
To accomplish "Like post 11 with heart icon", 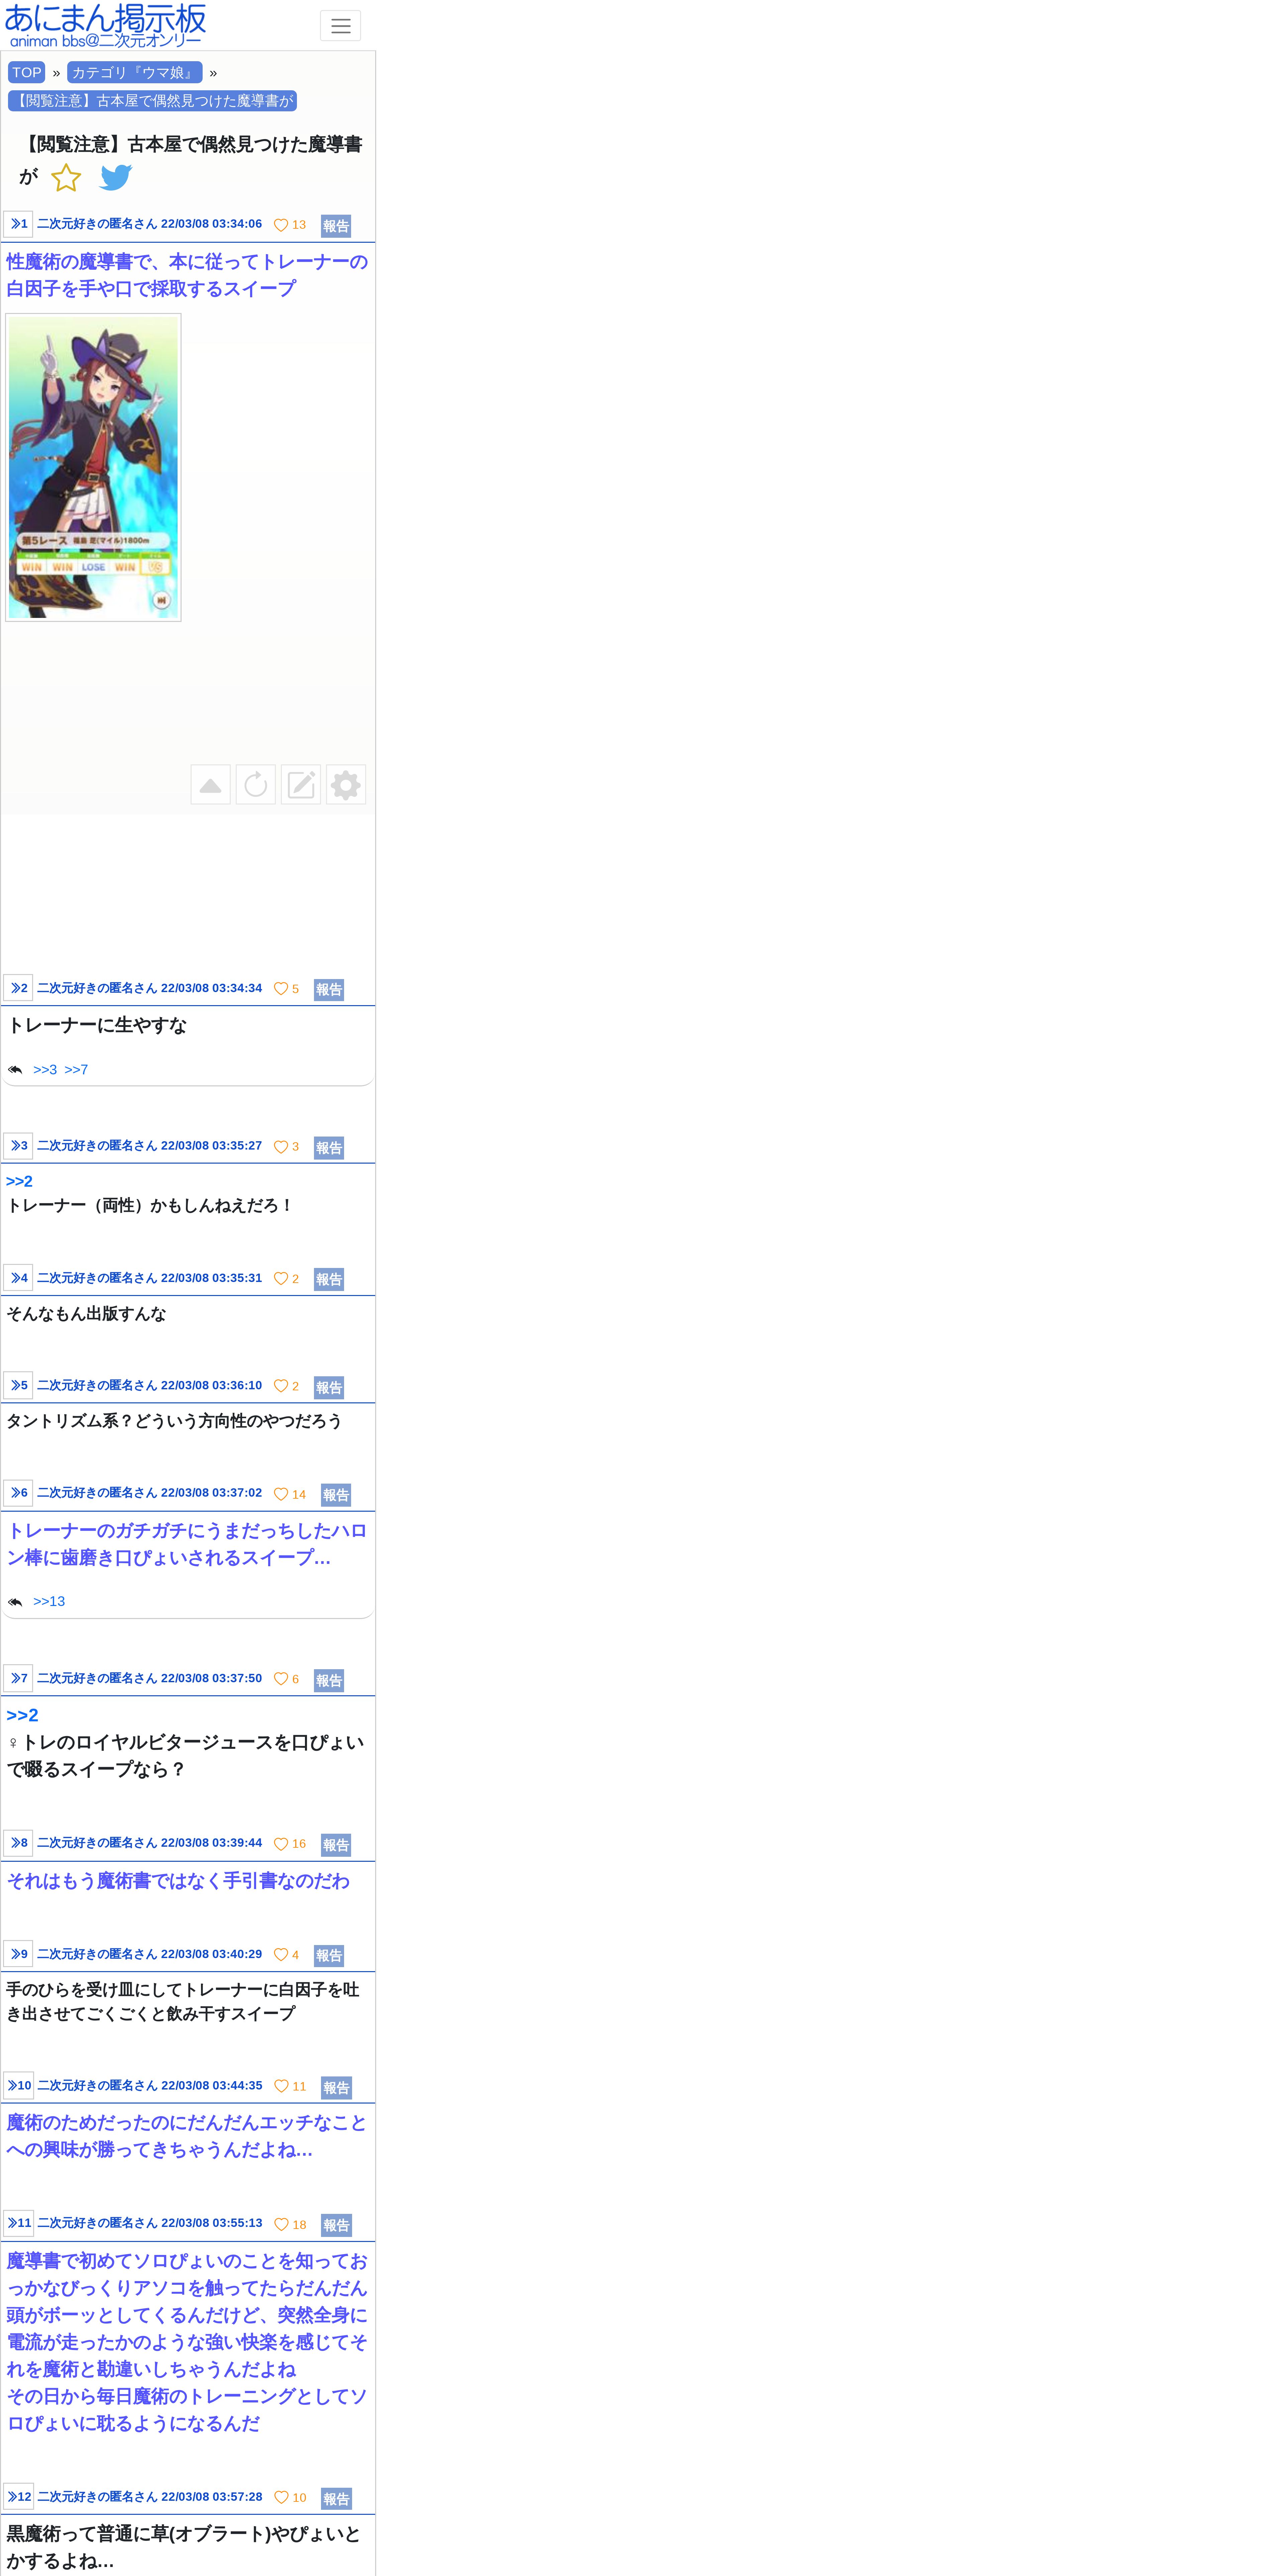I will pyautogui.click(x=281, y=2225).
